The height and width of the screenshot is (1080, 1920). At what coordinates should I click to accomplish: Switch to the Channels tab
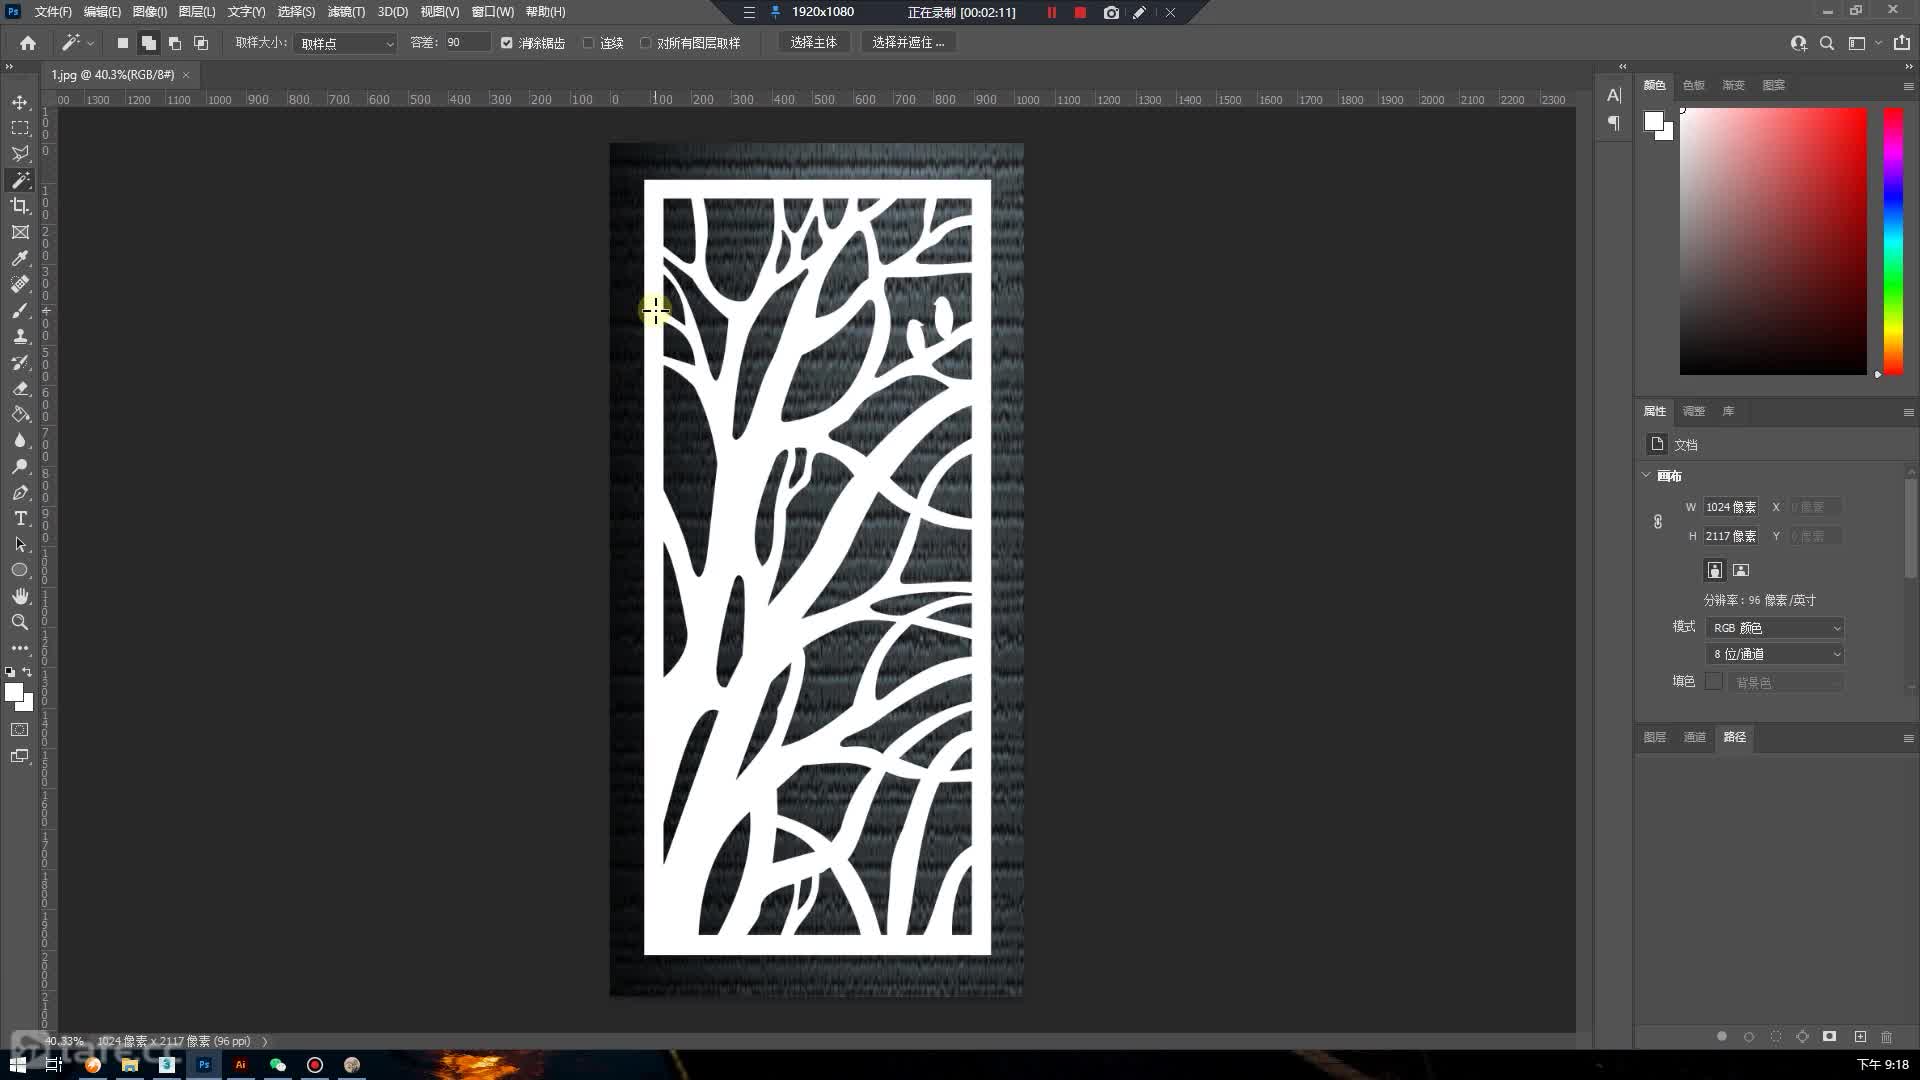[1695, 738]
